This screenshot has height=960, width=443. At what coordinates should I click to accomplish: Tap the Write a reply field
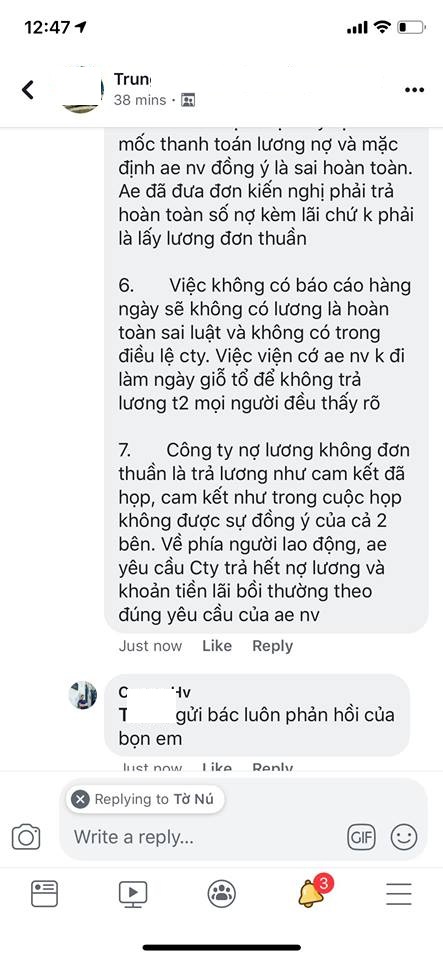pyautogui.click(x=202, y=837)
